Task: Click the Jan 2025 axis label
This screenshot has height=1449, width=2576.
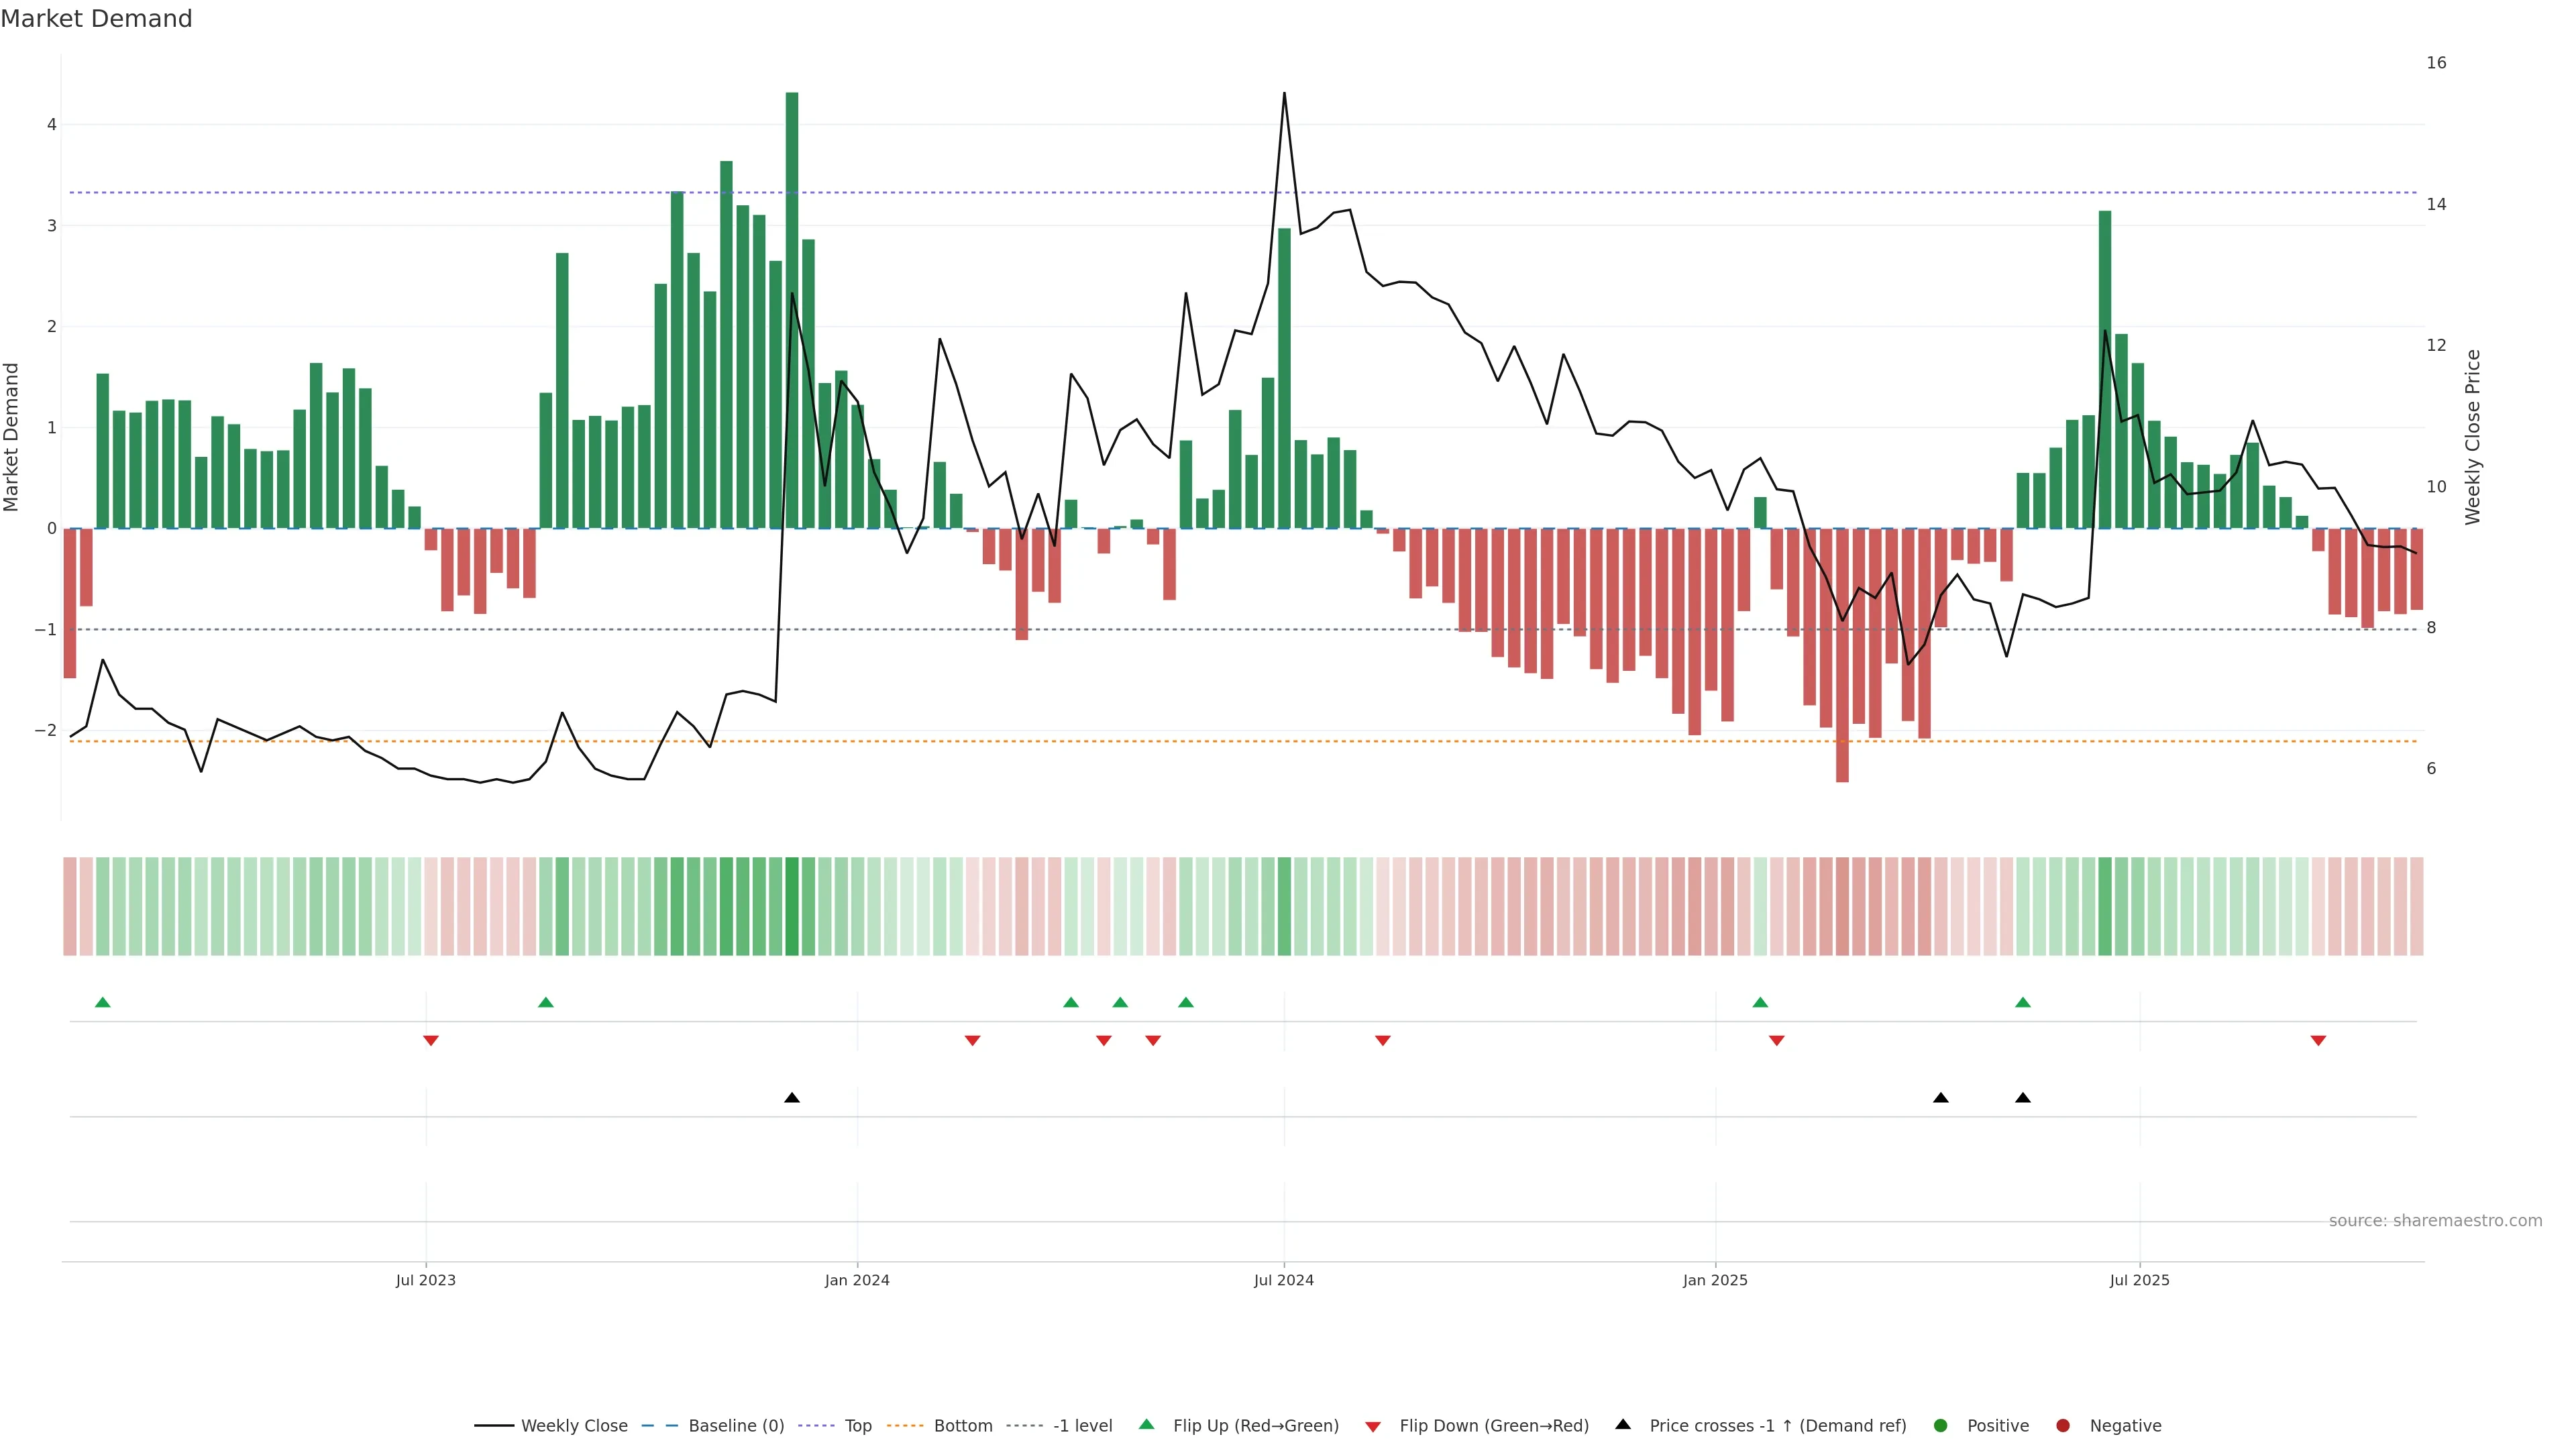Action: coord(1715,1281)
